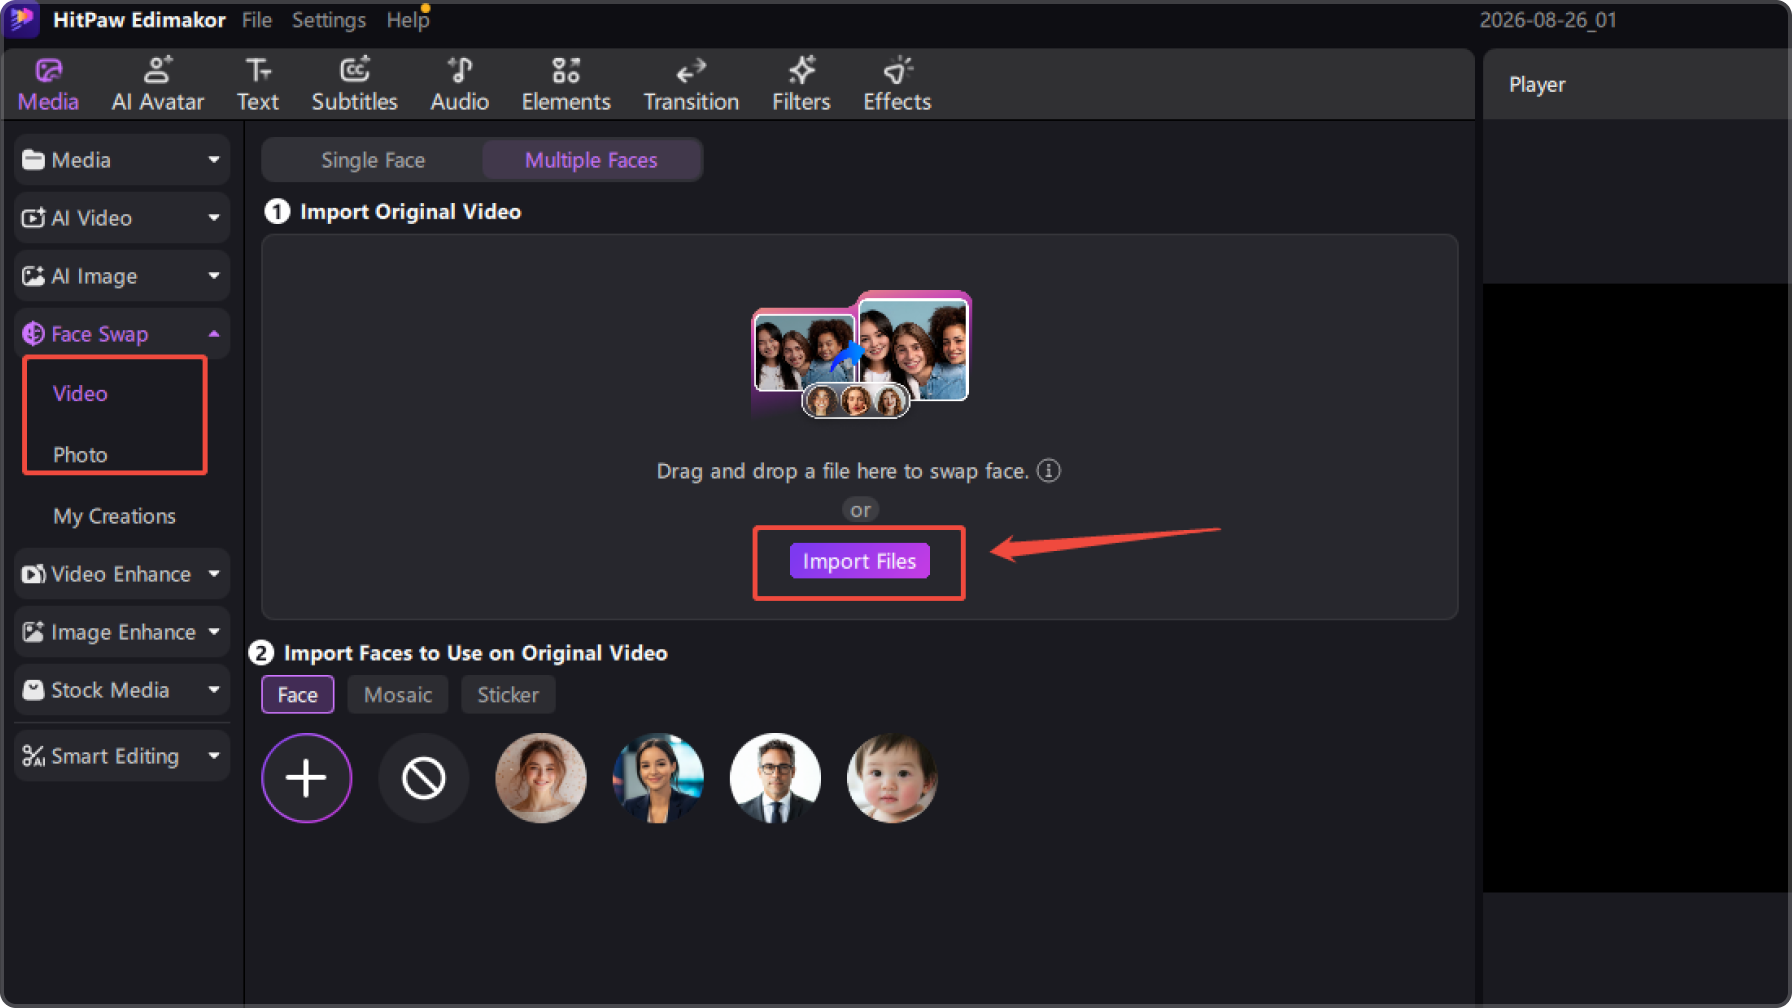Choose the no-face (none) option
The height and width of the screenshot is (1008, 1792).
[x=424, y=778]
